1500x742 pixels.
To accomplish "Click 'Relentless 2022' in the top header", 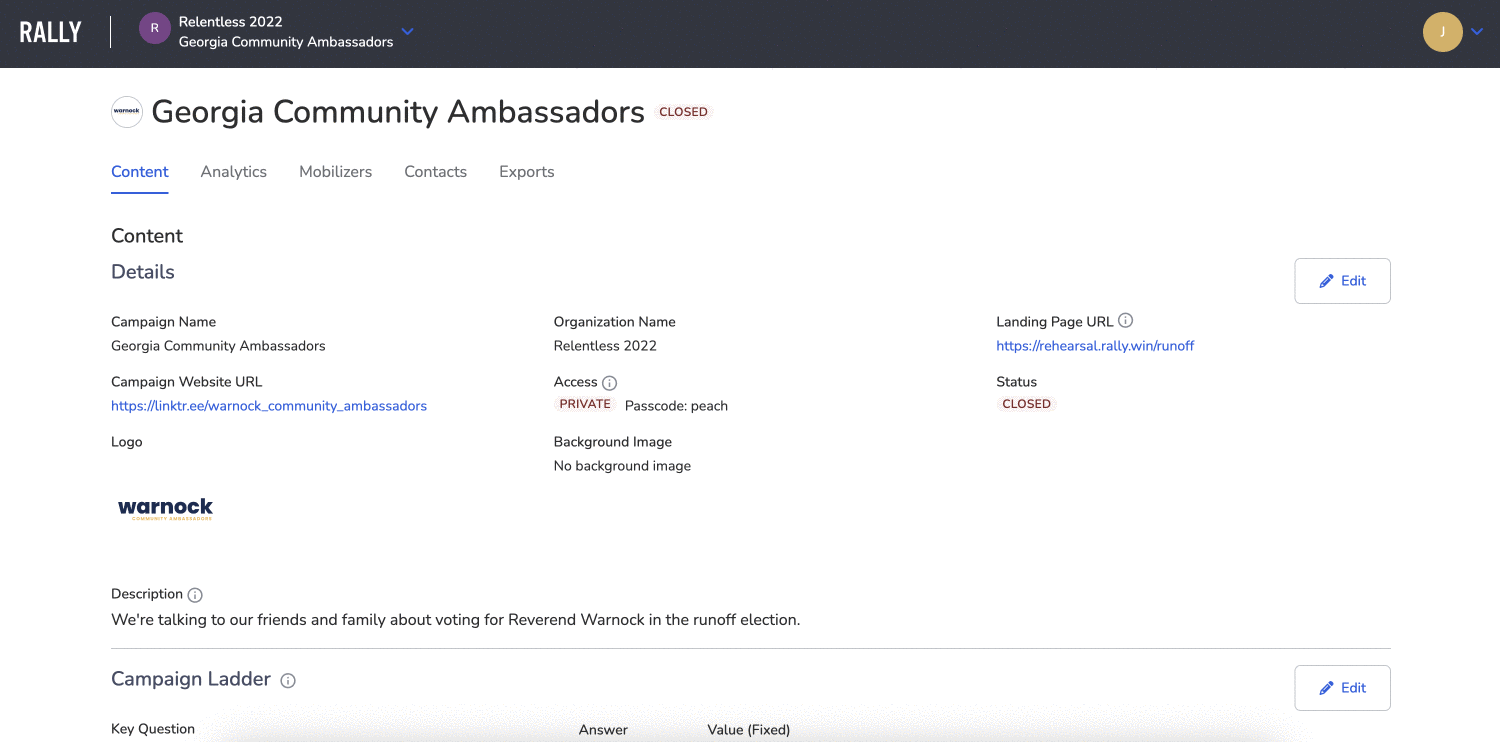I will pos(230,22).
